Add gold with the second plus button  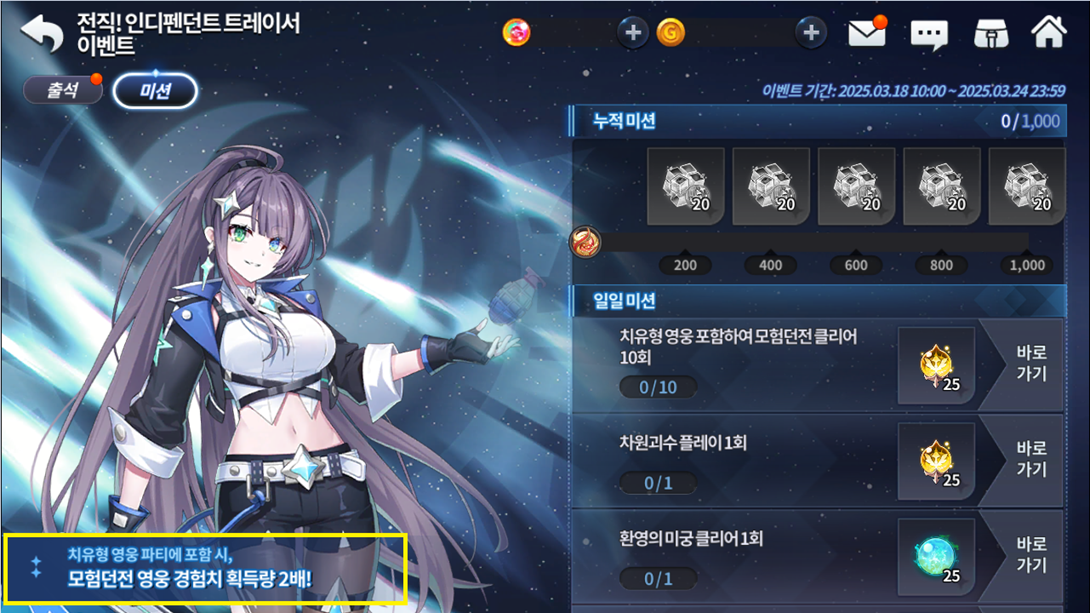click(811, 33)
